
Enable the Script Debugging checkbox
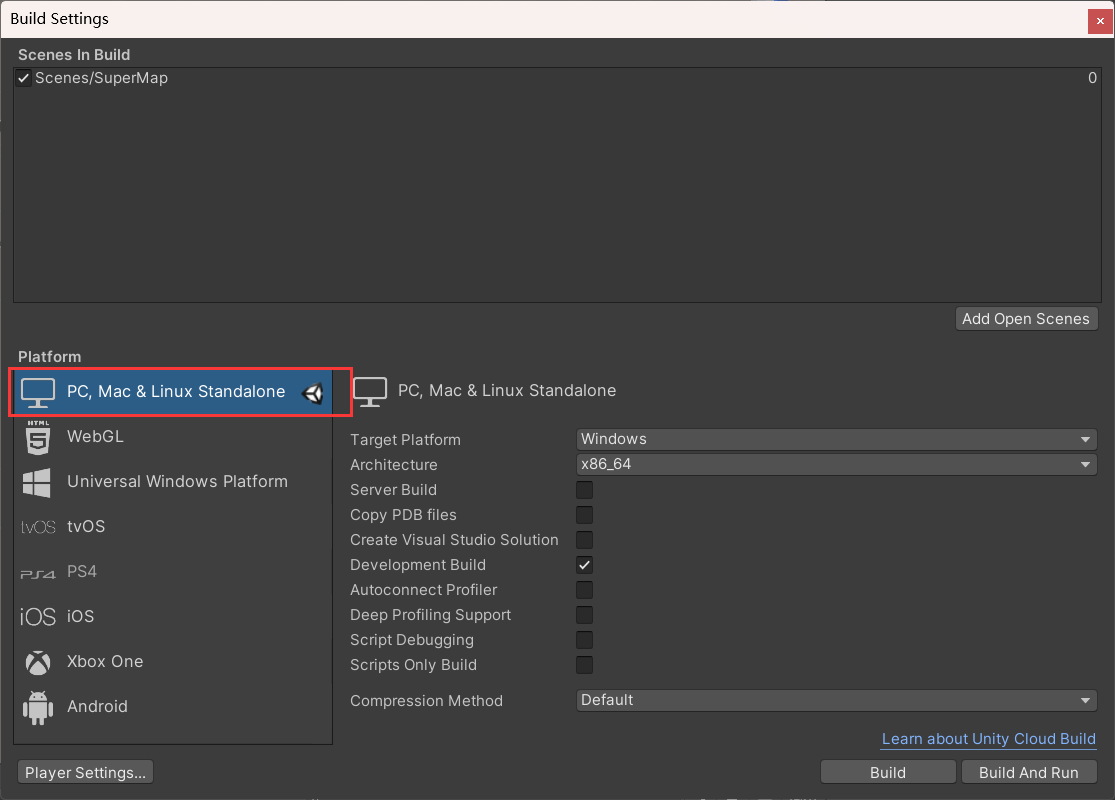click(x=585, y=640)
